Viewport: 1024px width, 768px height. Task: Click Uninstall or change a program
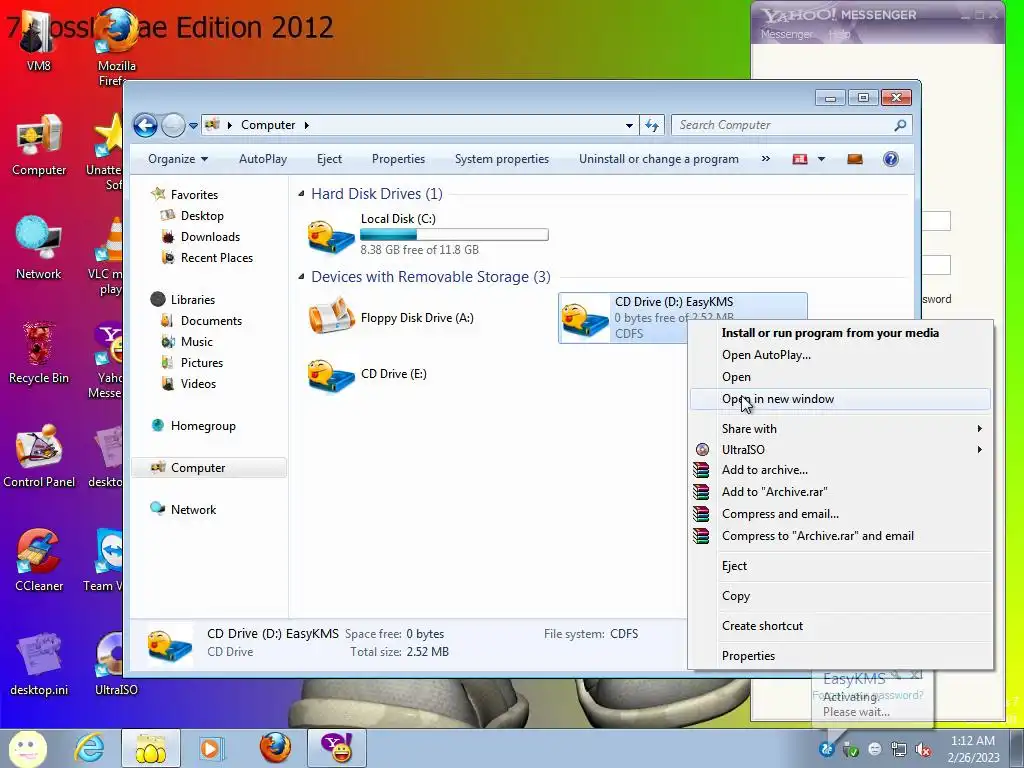pos(658,159)
